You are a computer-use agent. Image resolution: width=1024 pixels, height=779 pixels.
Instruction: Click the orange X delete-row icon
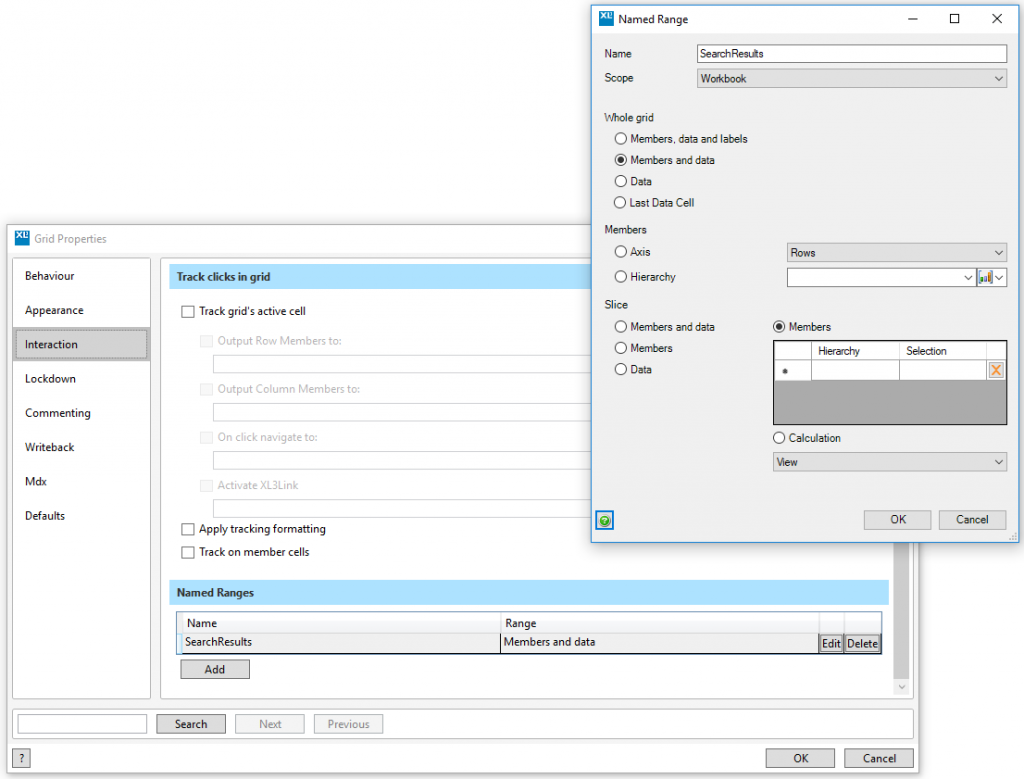pyautogui.click(x=995, y=371)
